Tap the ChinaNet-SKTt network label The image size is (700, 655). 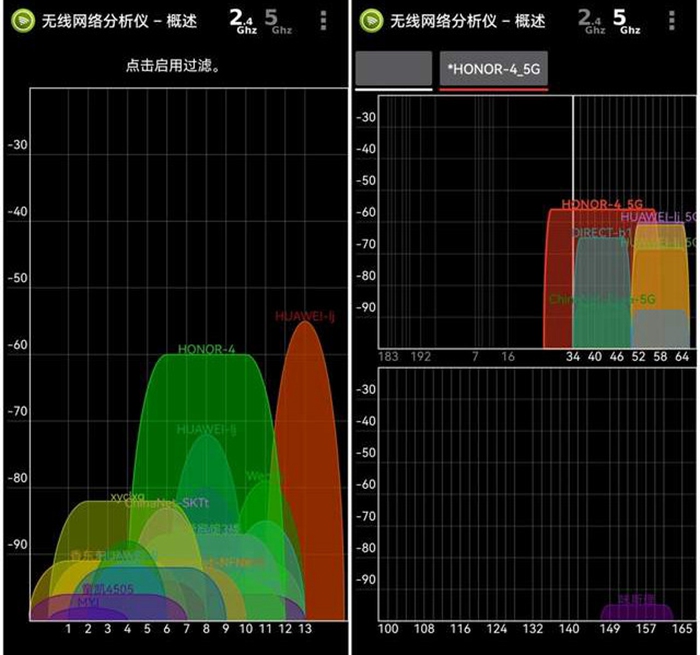[x=167, y=503]
